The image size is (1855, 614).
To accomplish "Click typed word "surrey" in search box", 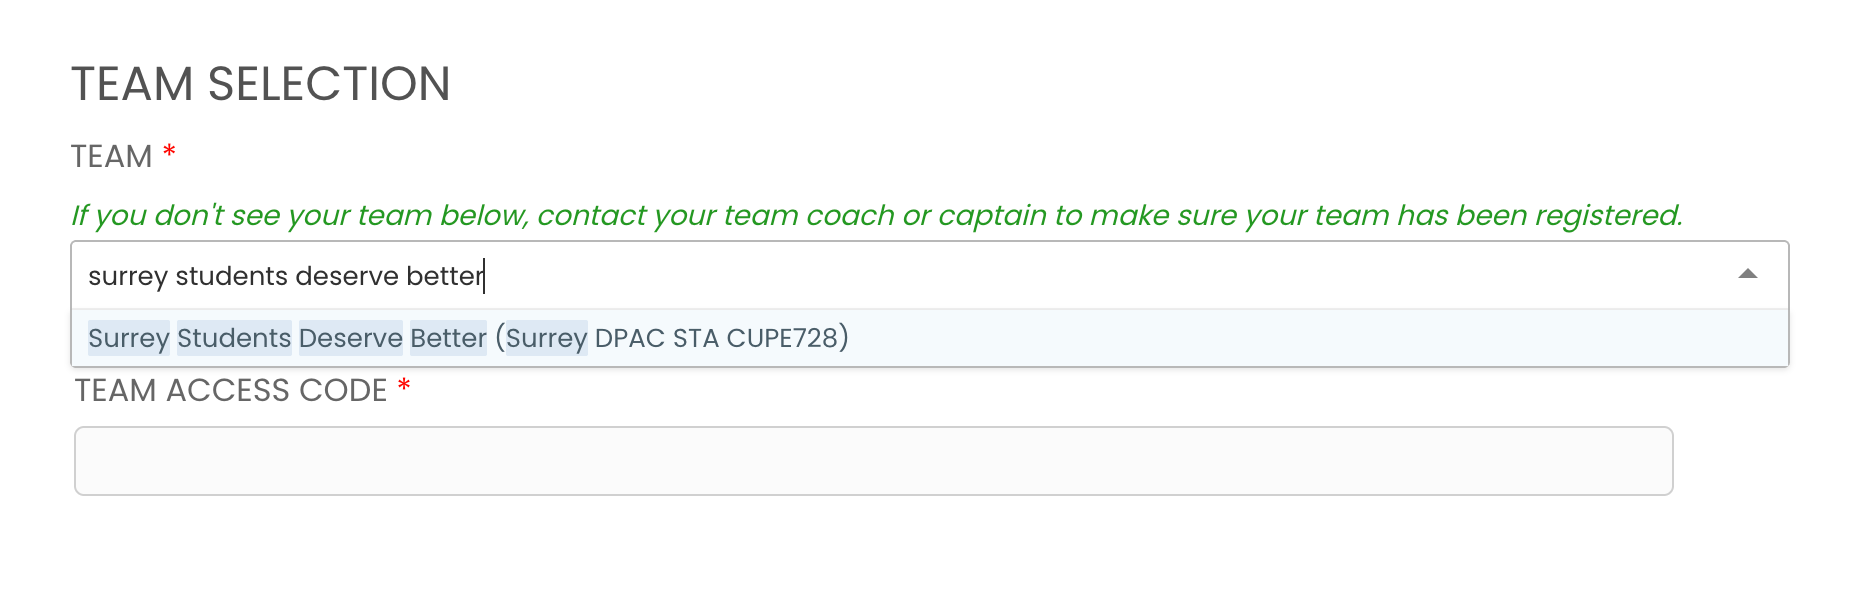I will click(x=127, y=276).
